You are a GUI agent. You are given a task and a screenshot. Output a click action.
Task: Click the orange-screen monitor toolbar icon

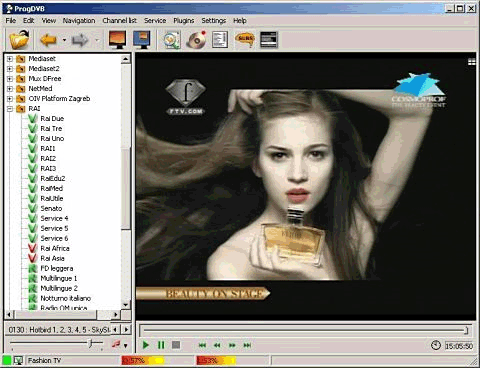point(117,40)
